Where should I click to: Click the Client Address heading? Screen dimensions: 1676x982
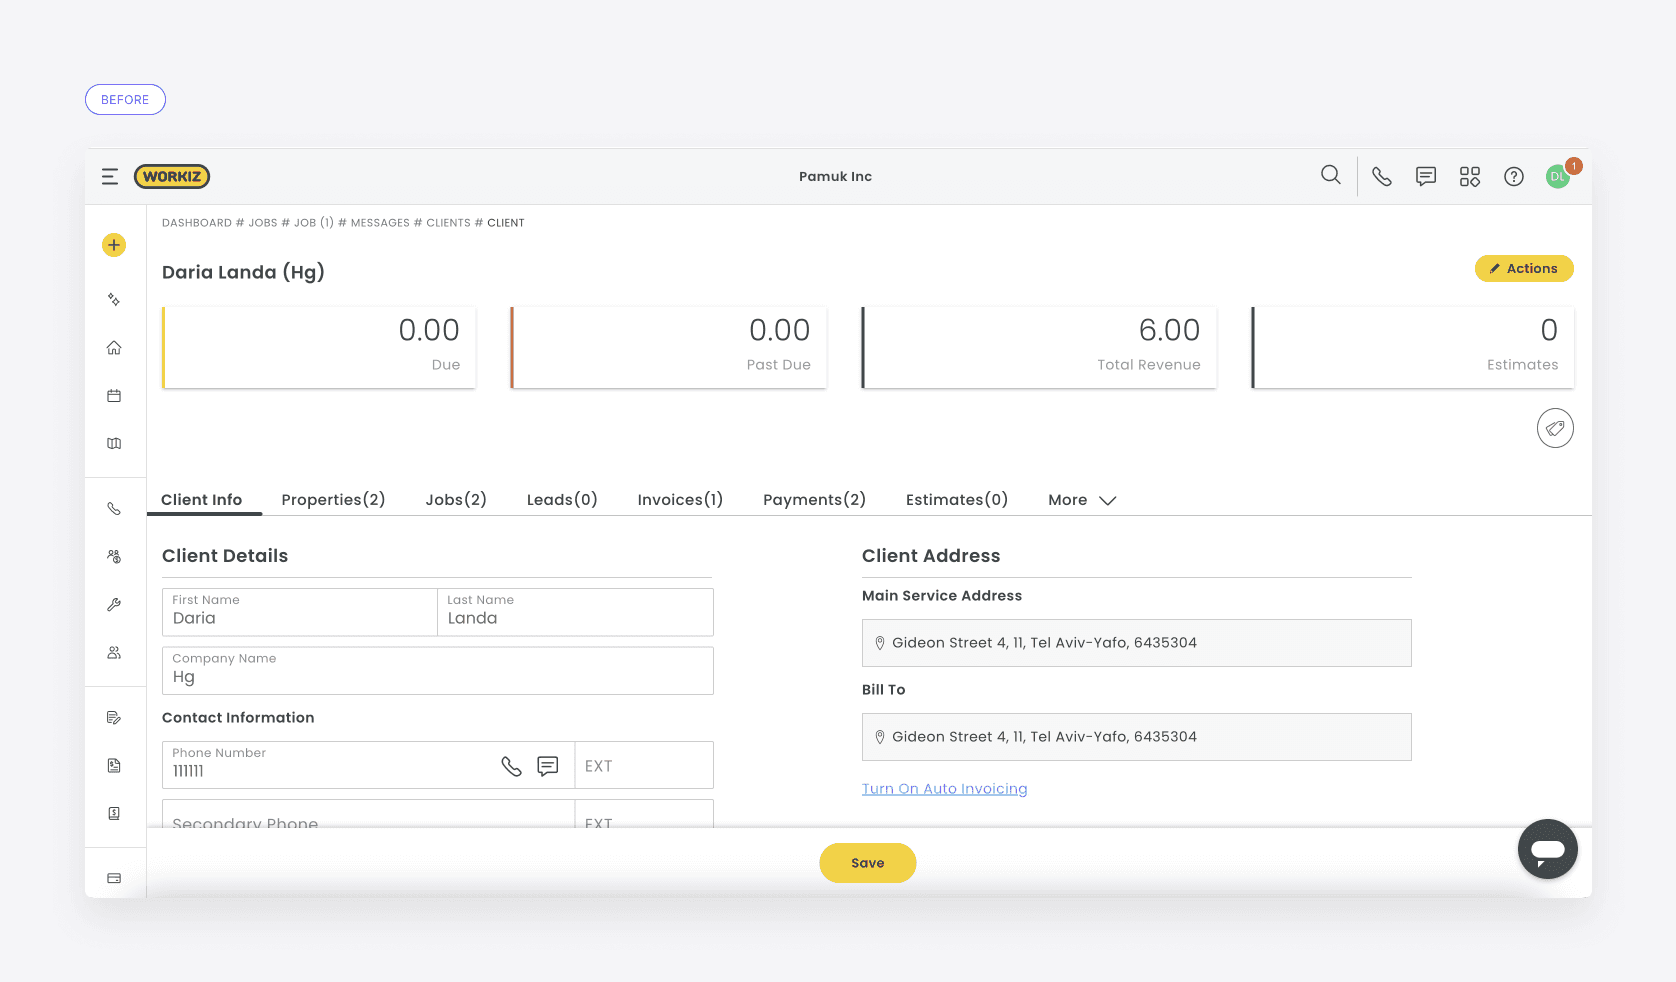point(931,556)
